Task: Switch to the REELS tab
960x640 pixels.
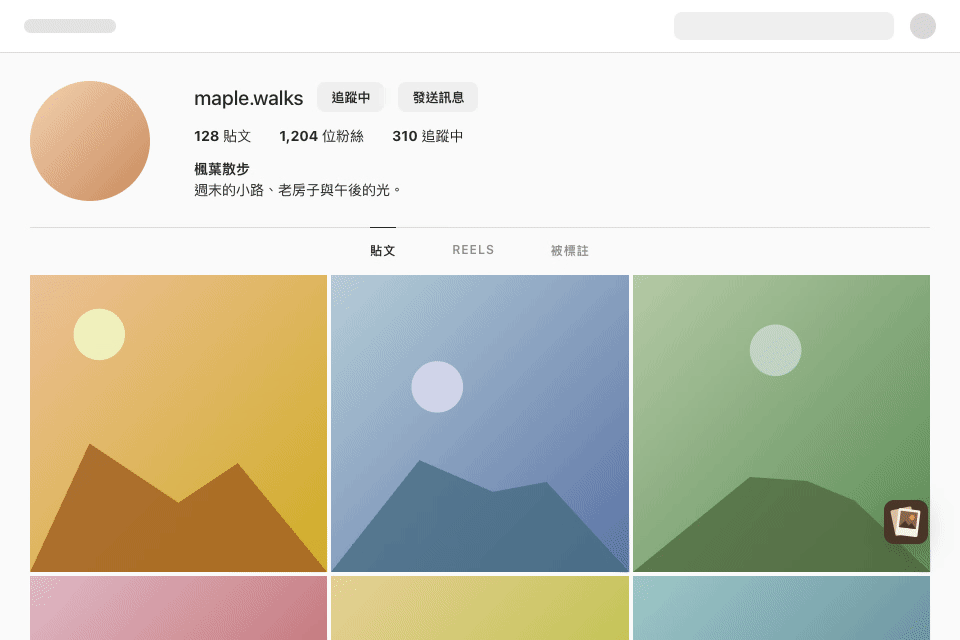Action: coord(473,250)
